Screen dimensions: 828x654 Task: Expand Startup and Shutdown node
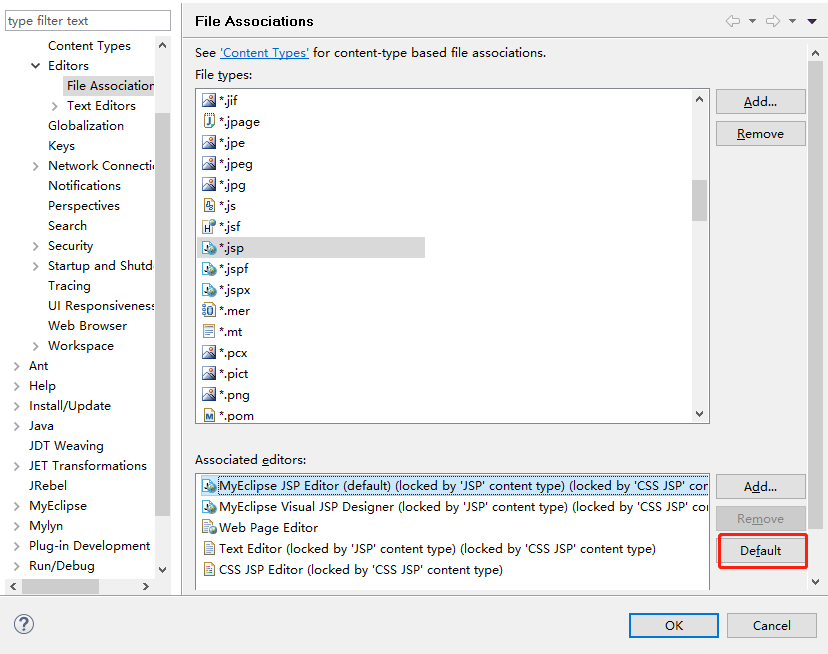click(x=35, y=266)
